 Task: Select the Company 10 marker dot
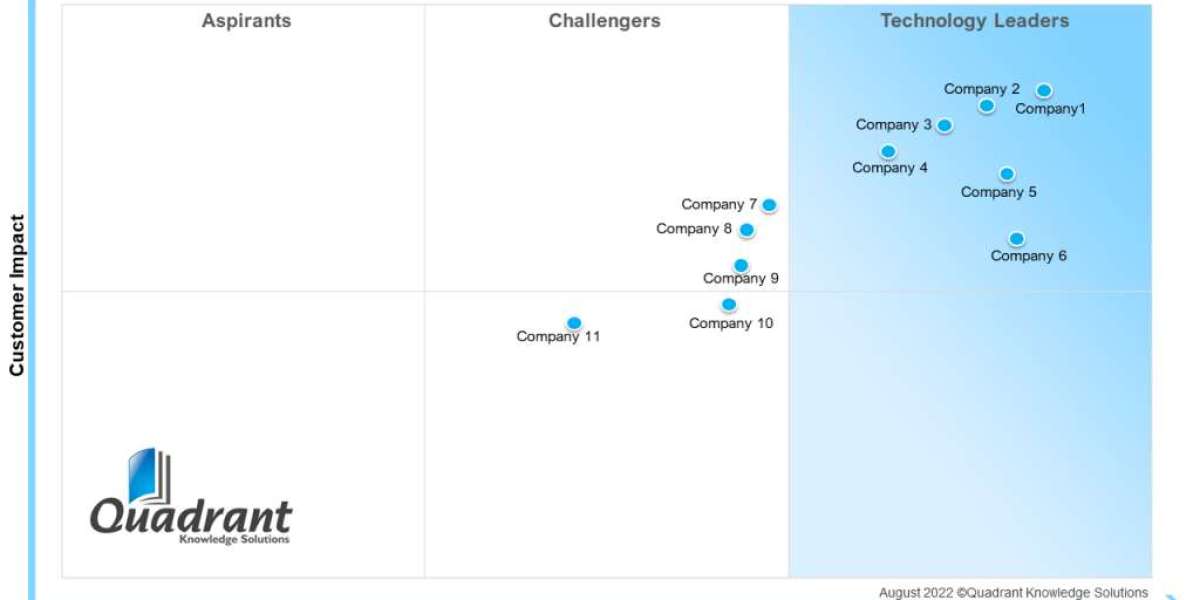pyautogui.click(x=729, y=305)
